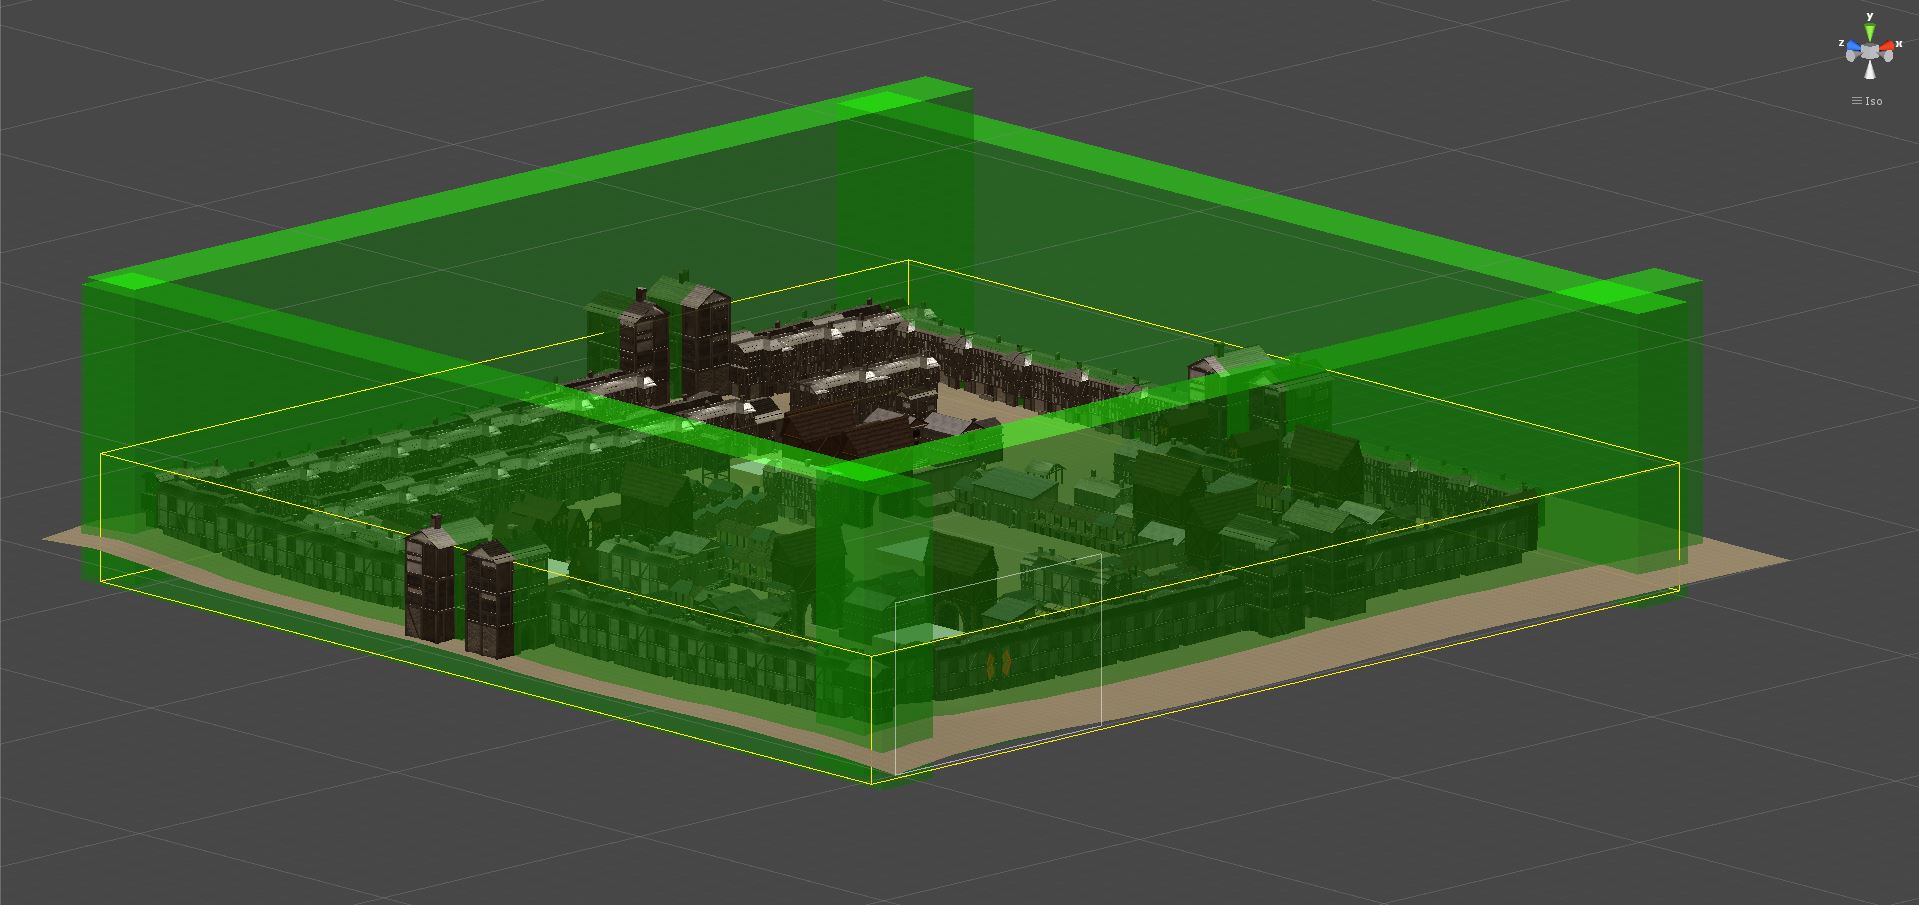This screenshot has width=1919, height=905.
Task: Select the orange arrow marker on the front wall
Action: point(998,664)
